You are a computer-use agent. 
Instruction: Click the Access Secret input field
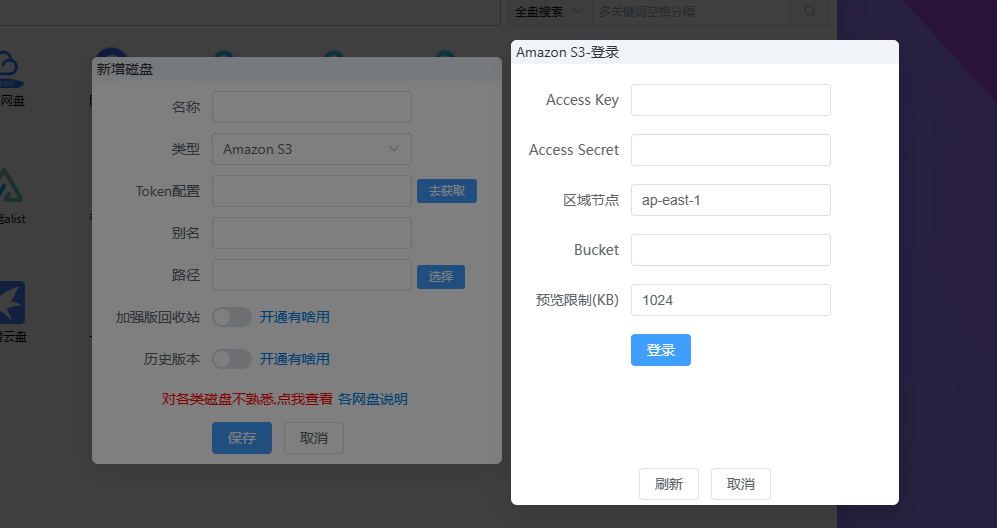(731, 150)
